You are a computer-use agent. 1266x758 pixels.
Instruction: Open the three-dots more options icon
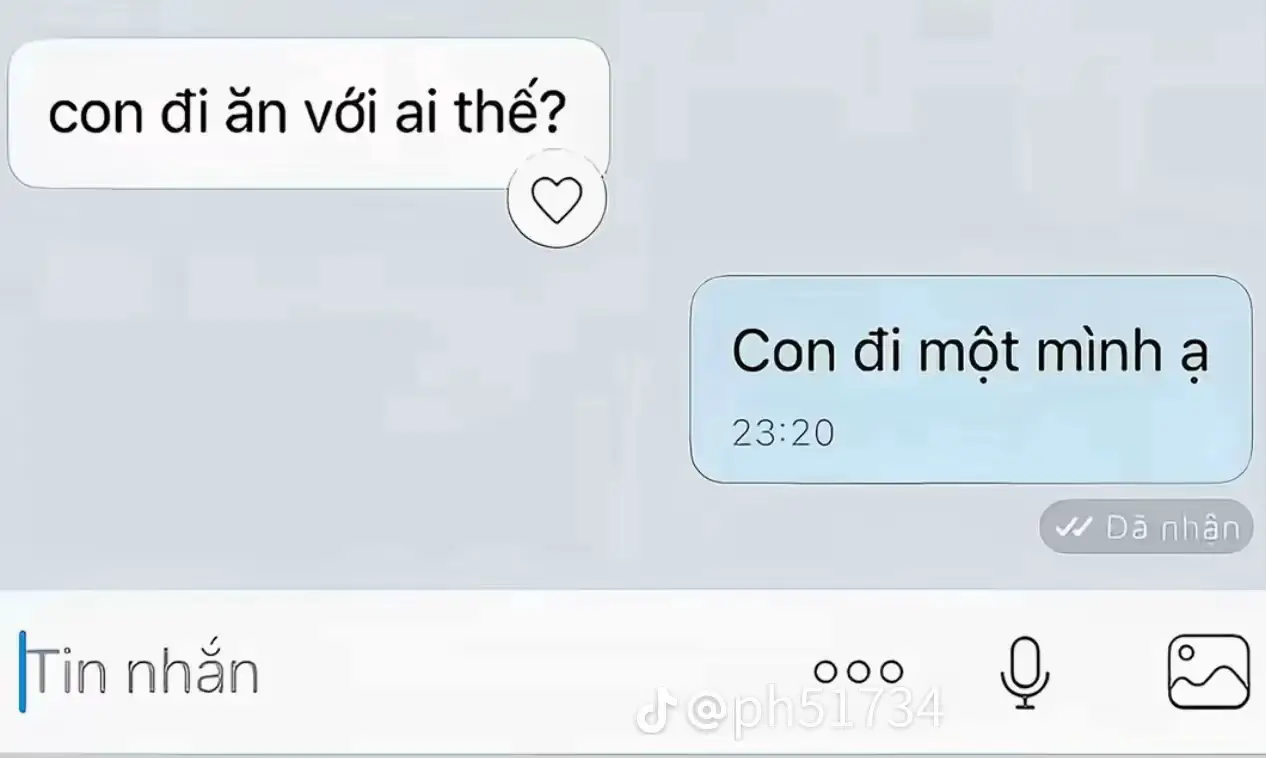click(858, 671)
